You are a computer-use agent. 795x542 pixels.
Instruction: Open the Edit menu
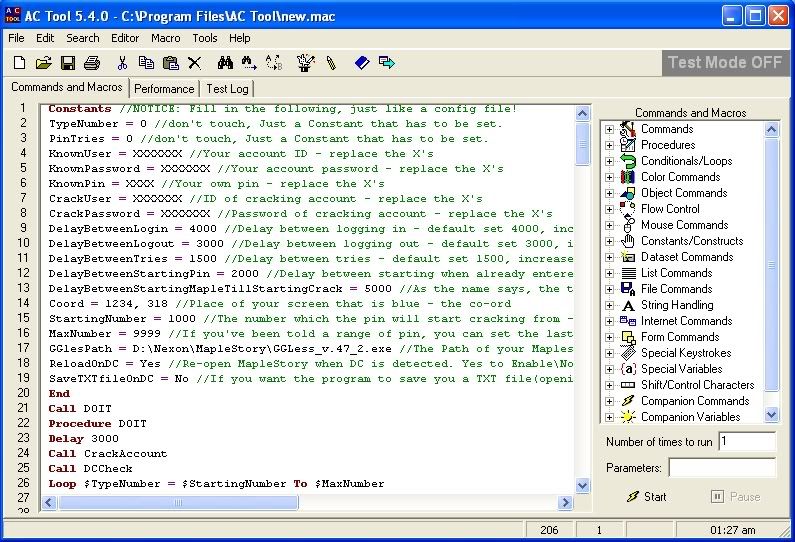(45, 38)
